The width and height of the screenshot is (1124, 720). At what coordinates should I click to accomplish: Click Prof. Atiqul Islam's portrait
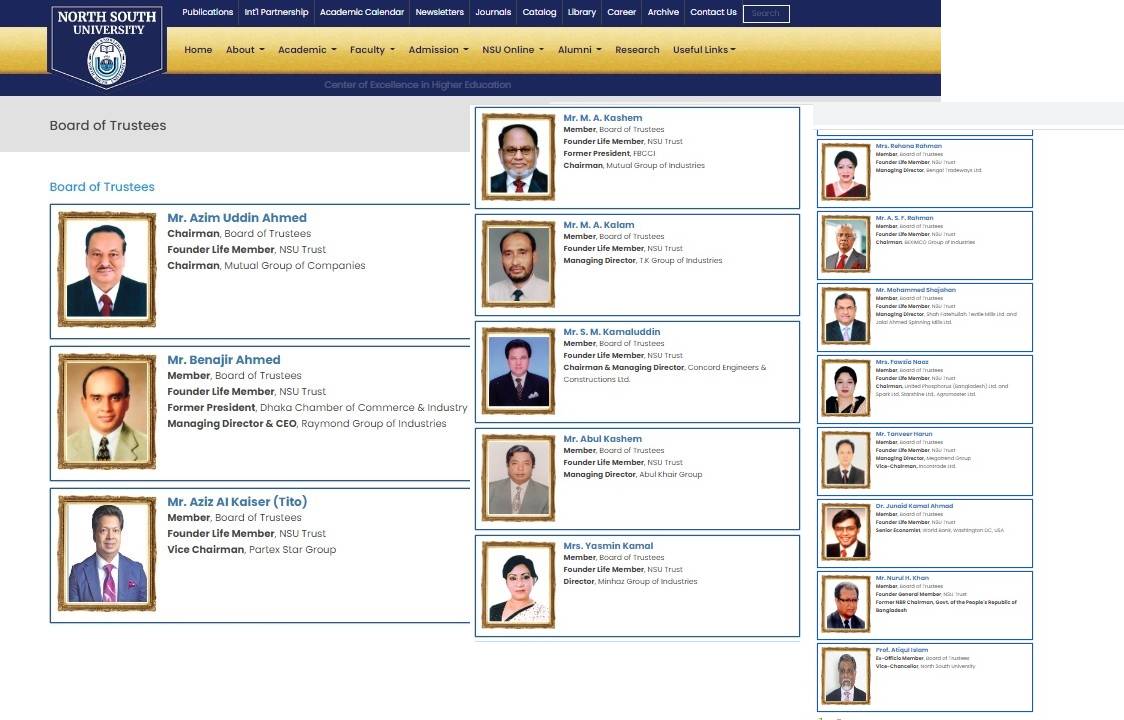pos(846,676)
